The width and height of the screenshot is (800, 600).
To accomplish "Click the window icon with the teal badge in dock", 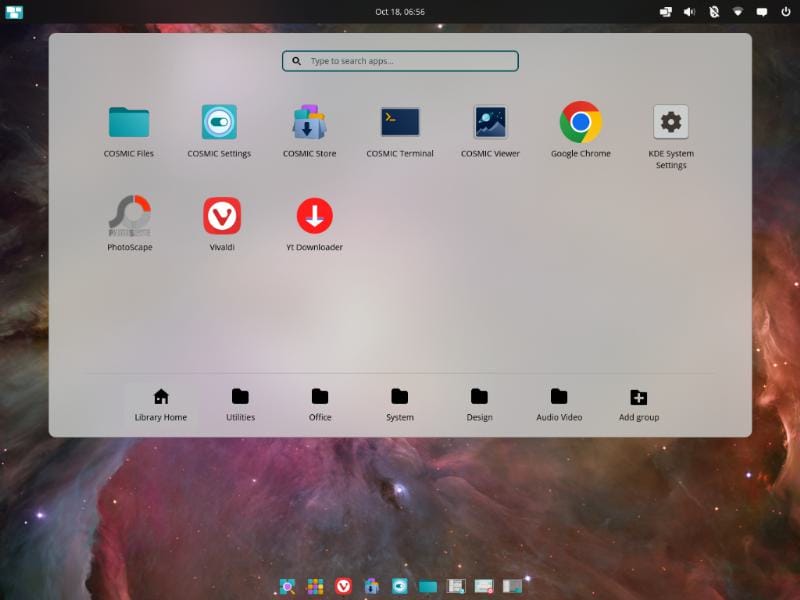I will pyautogui.click(x=456, y=586).
